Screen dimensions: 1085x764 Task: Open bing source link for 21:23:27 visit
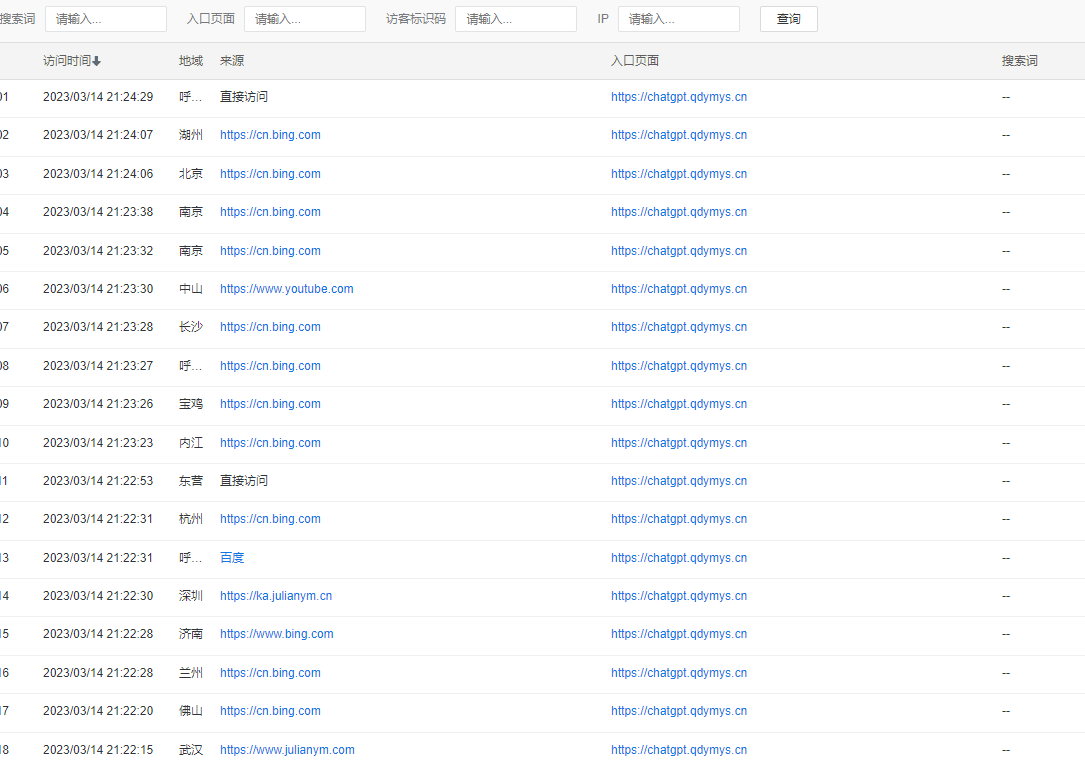pyautogui.click(x=270, y=366)
